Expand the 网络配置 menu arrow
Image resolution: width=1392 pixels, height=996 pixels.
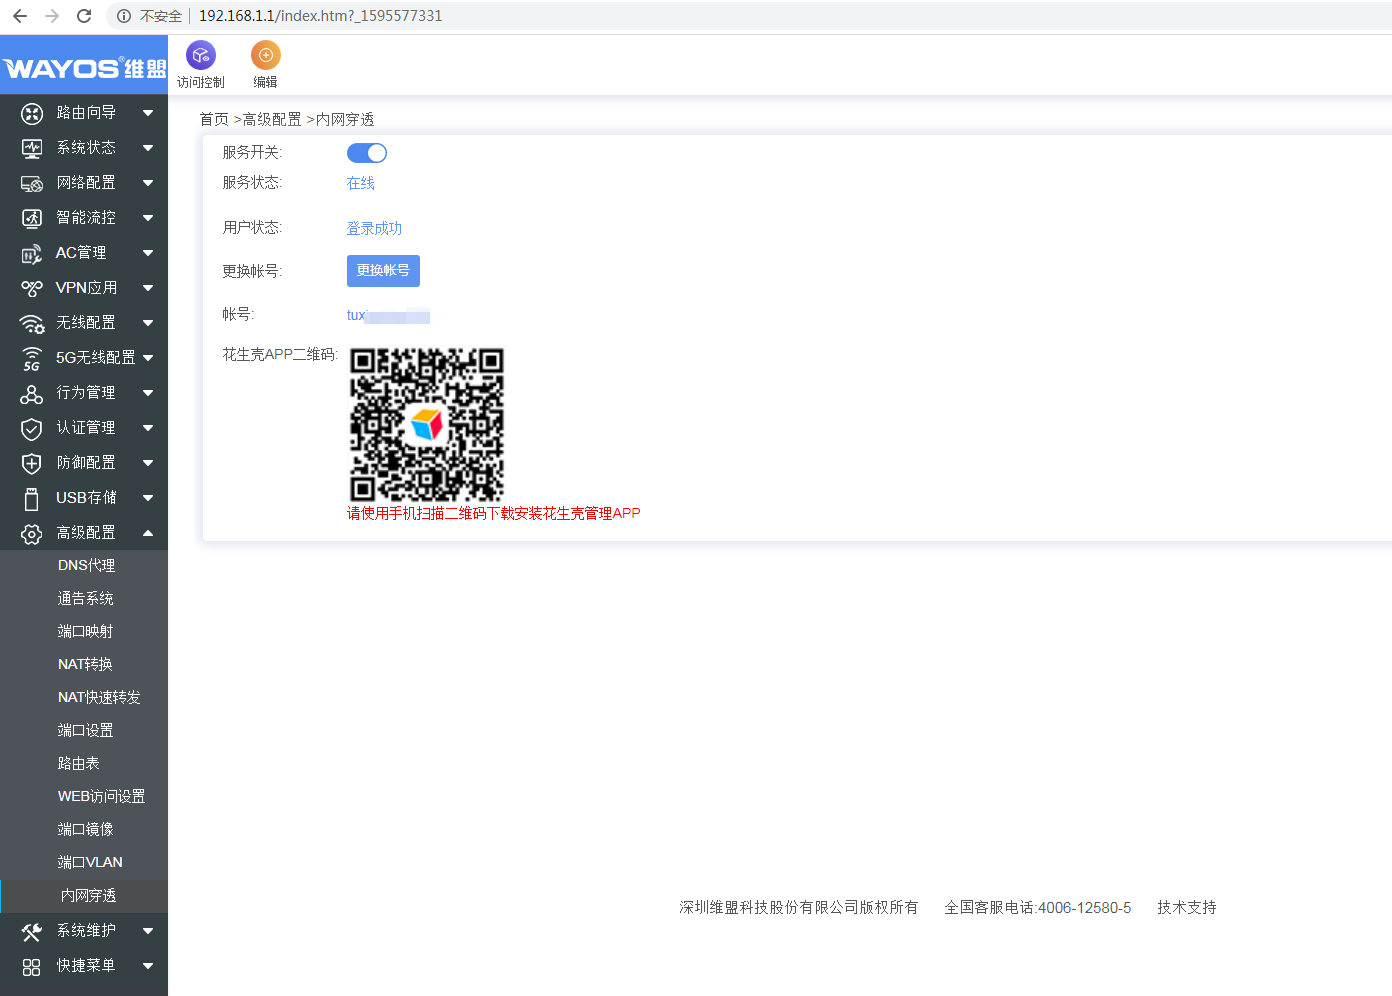click(x=148, y=183)
